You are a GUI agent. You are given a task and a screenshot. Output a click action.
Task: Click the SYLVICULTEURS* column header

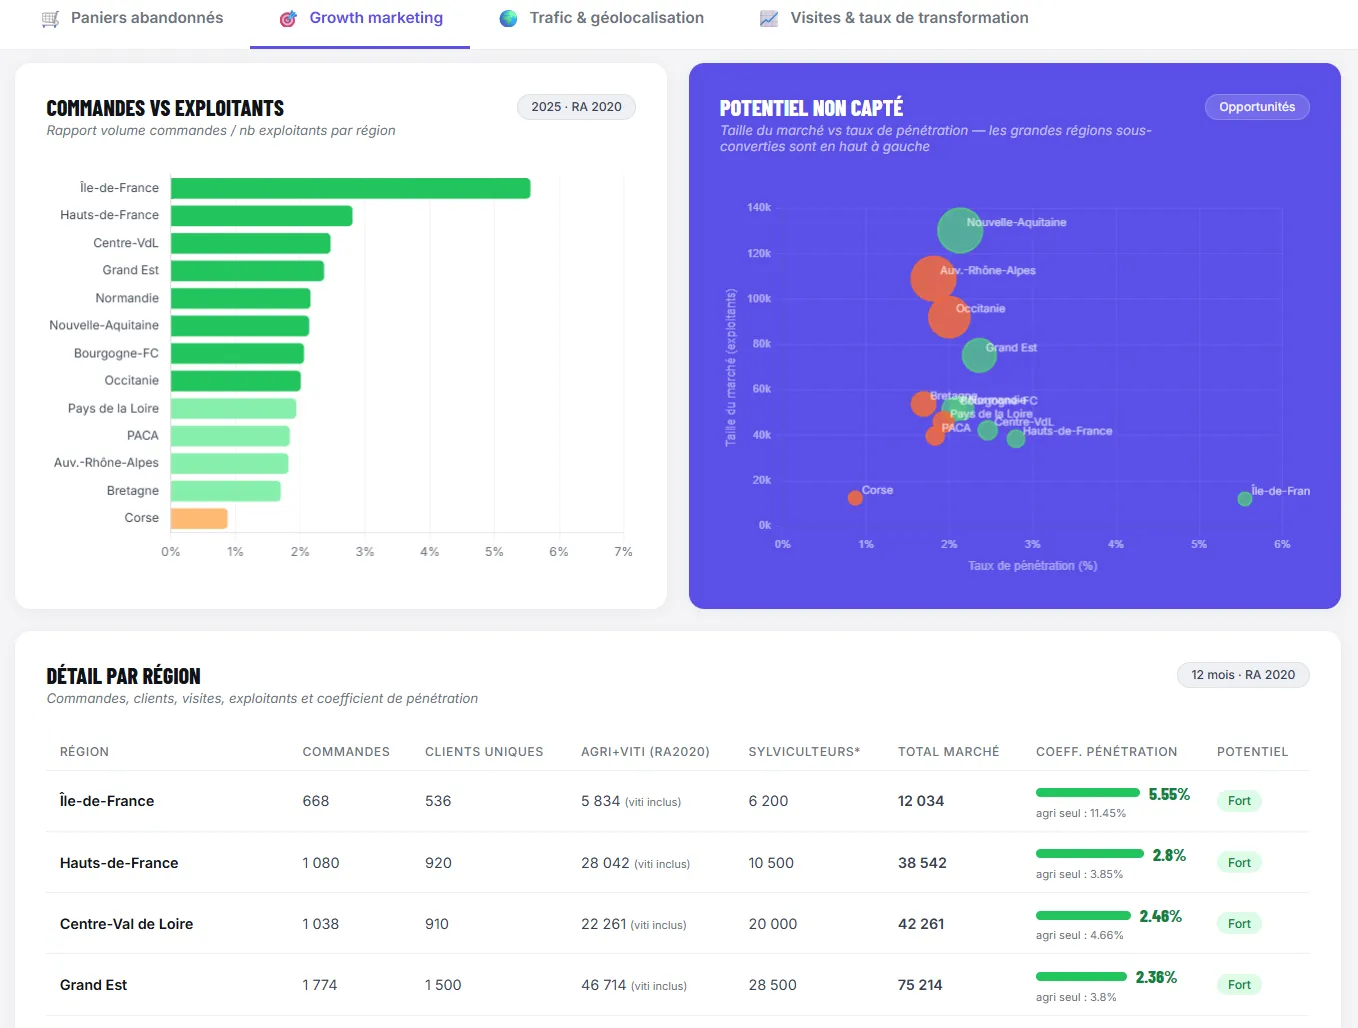(804, 752)
